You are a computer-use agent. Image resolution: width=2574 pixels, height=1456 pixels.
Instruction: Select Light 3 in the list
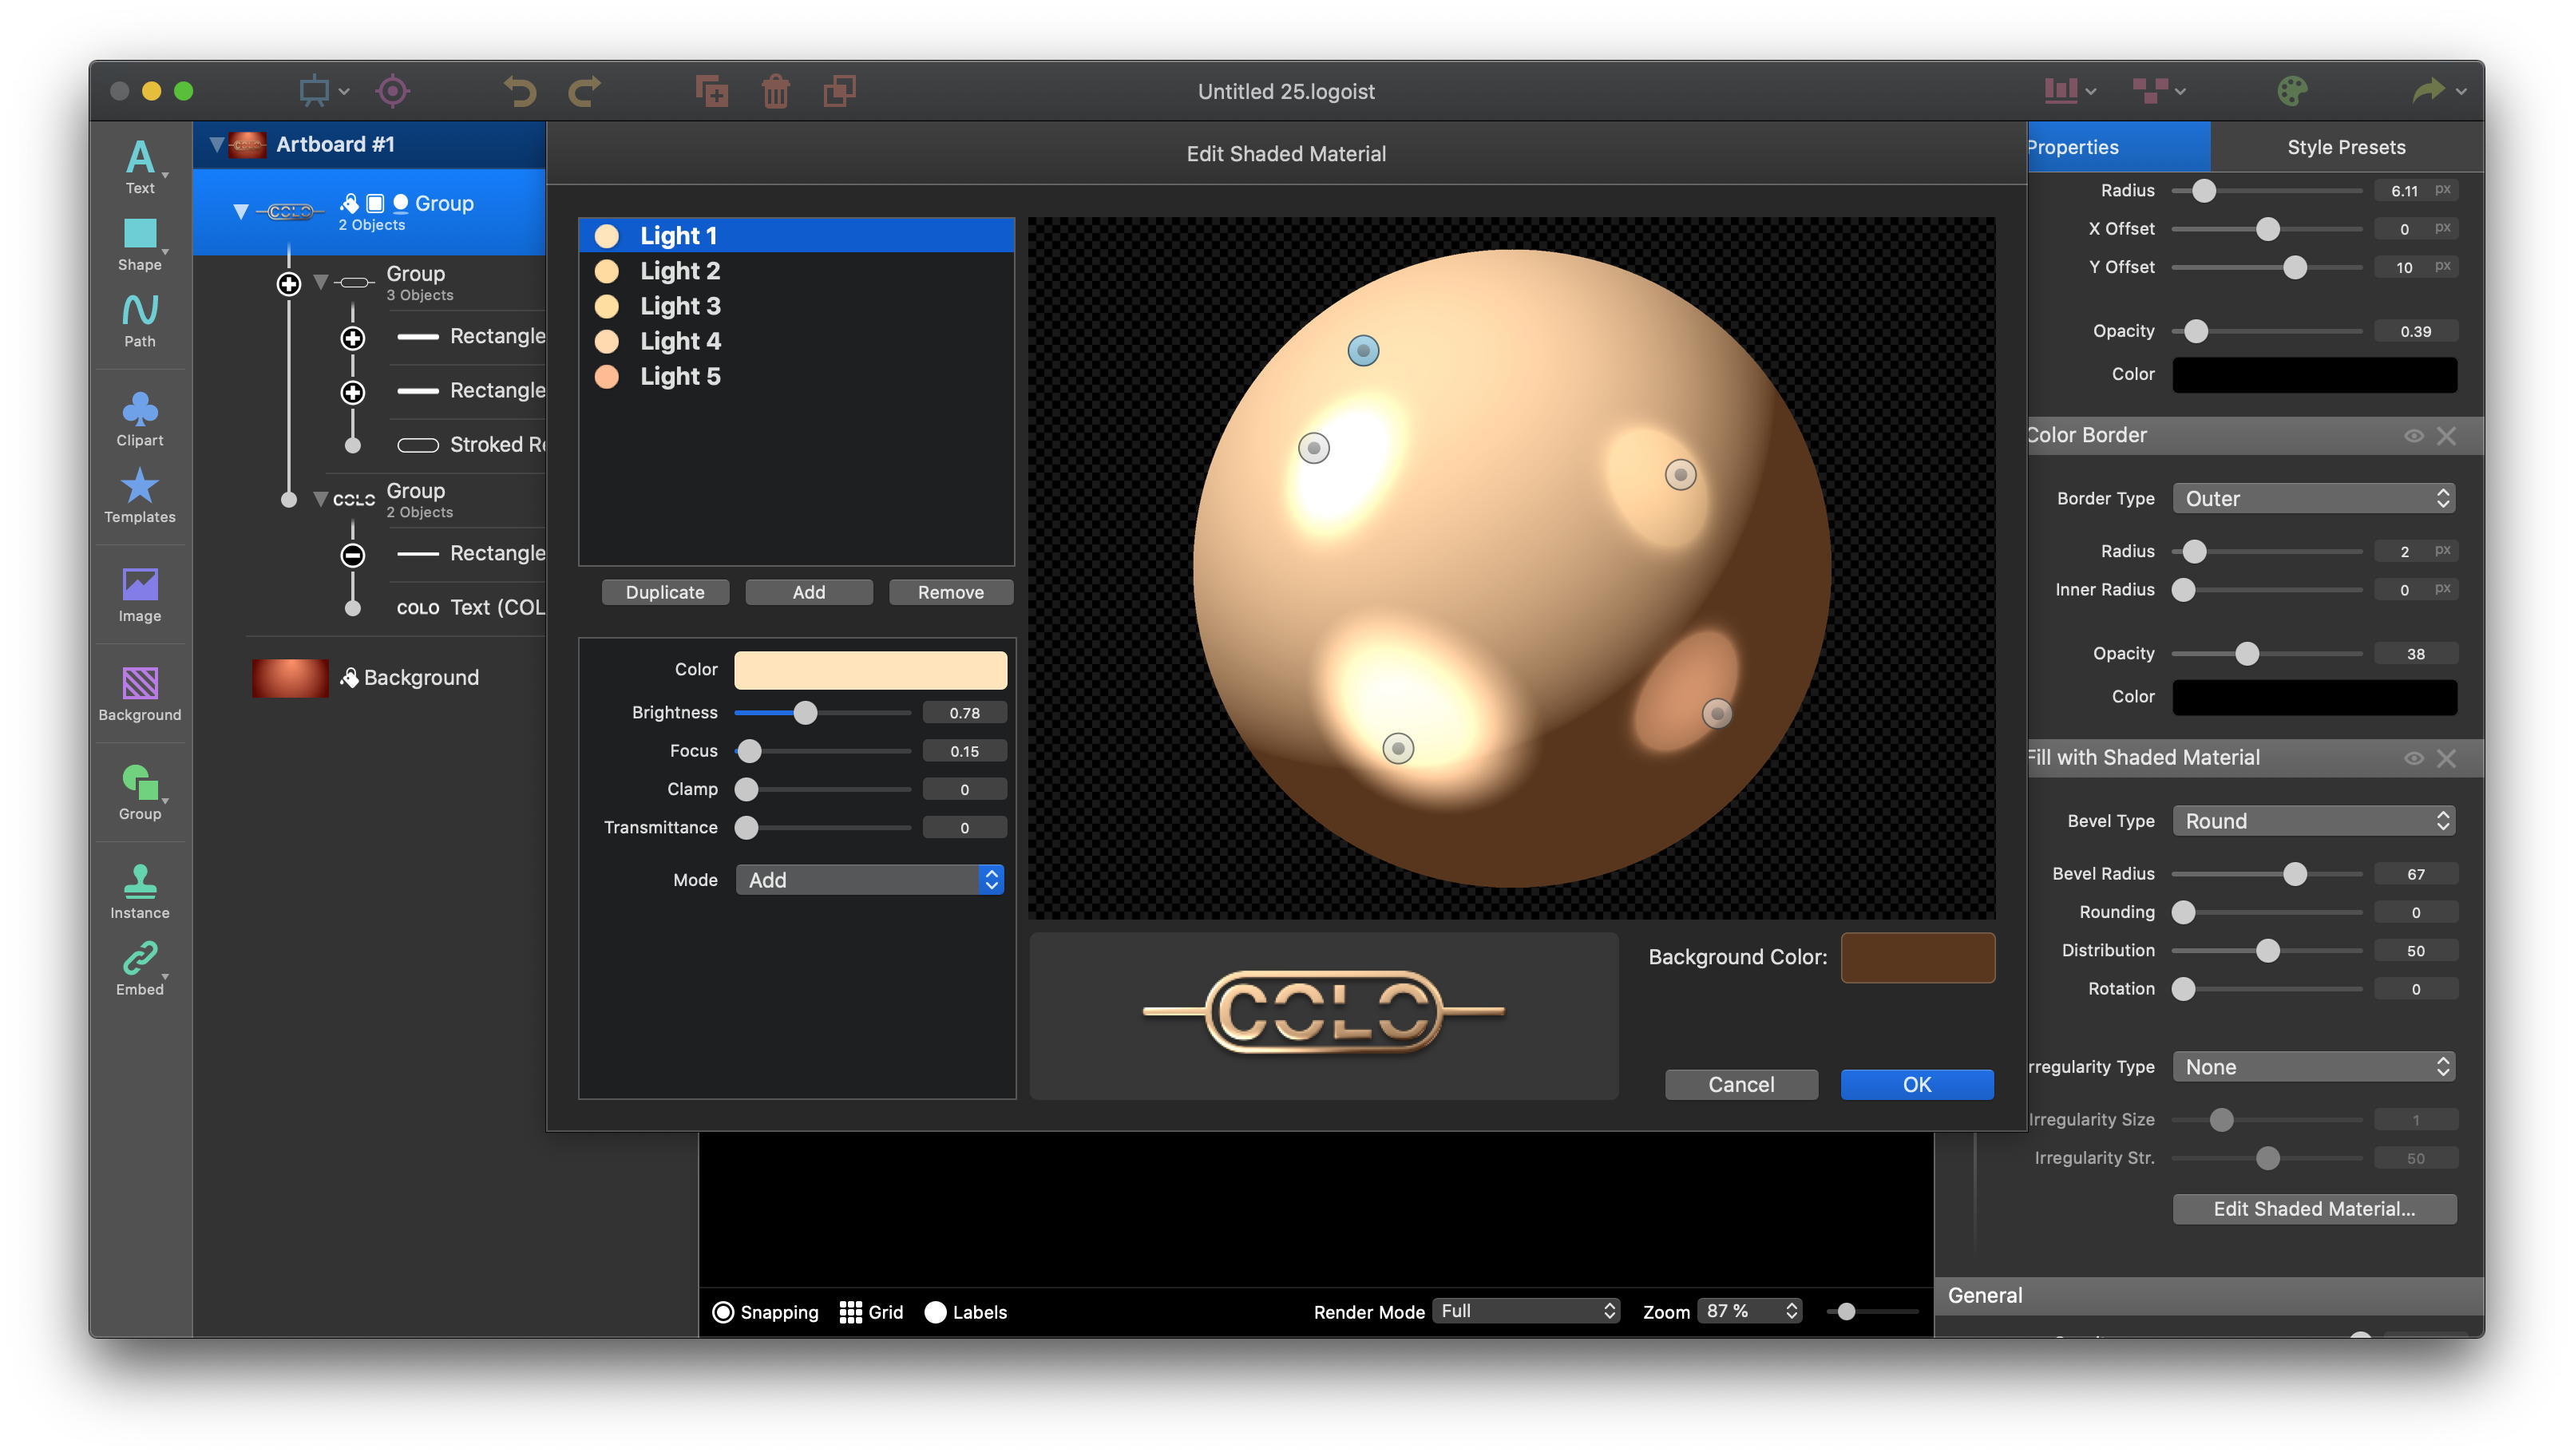click(x=796, y=306)
